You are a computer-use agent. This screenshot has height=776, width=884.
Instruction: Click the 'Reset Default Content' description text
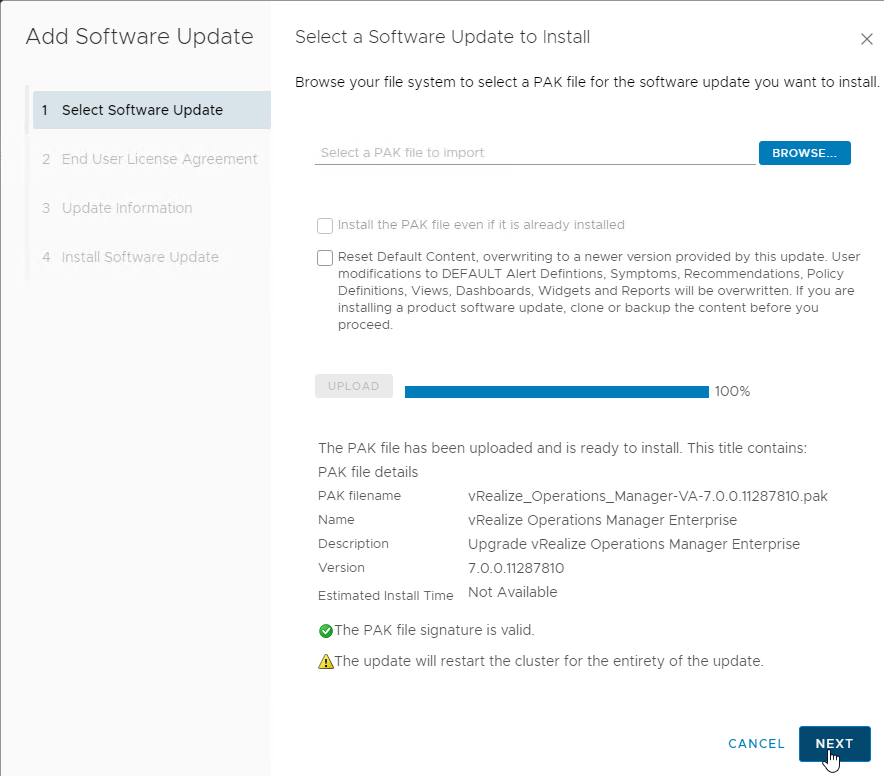pos(599,290)
